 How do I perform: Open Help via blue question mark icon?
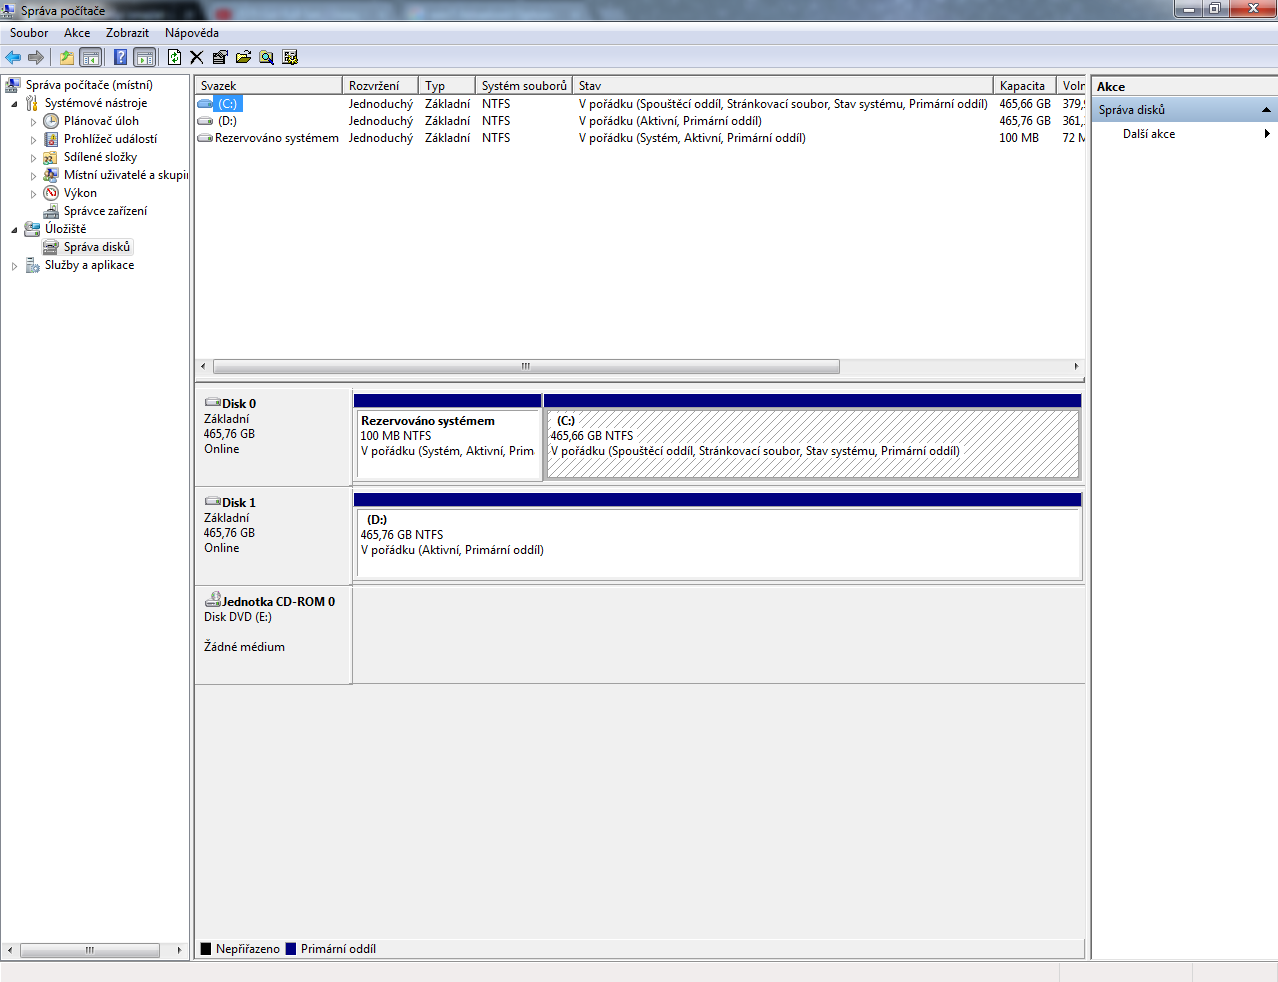pyautogui.click(x=120, y=57)
